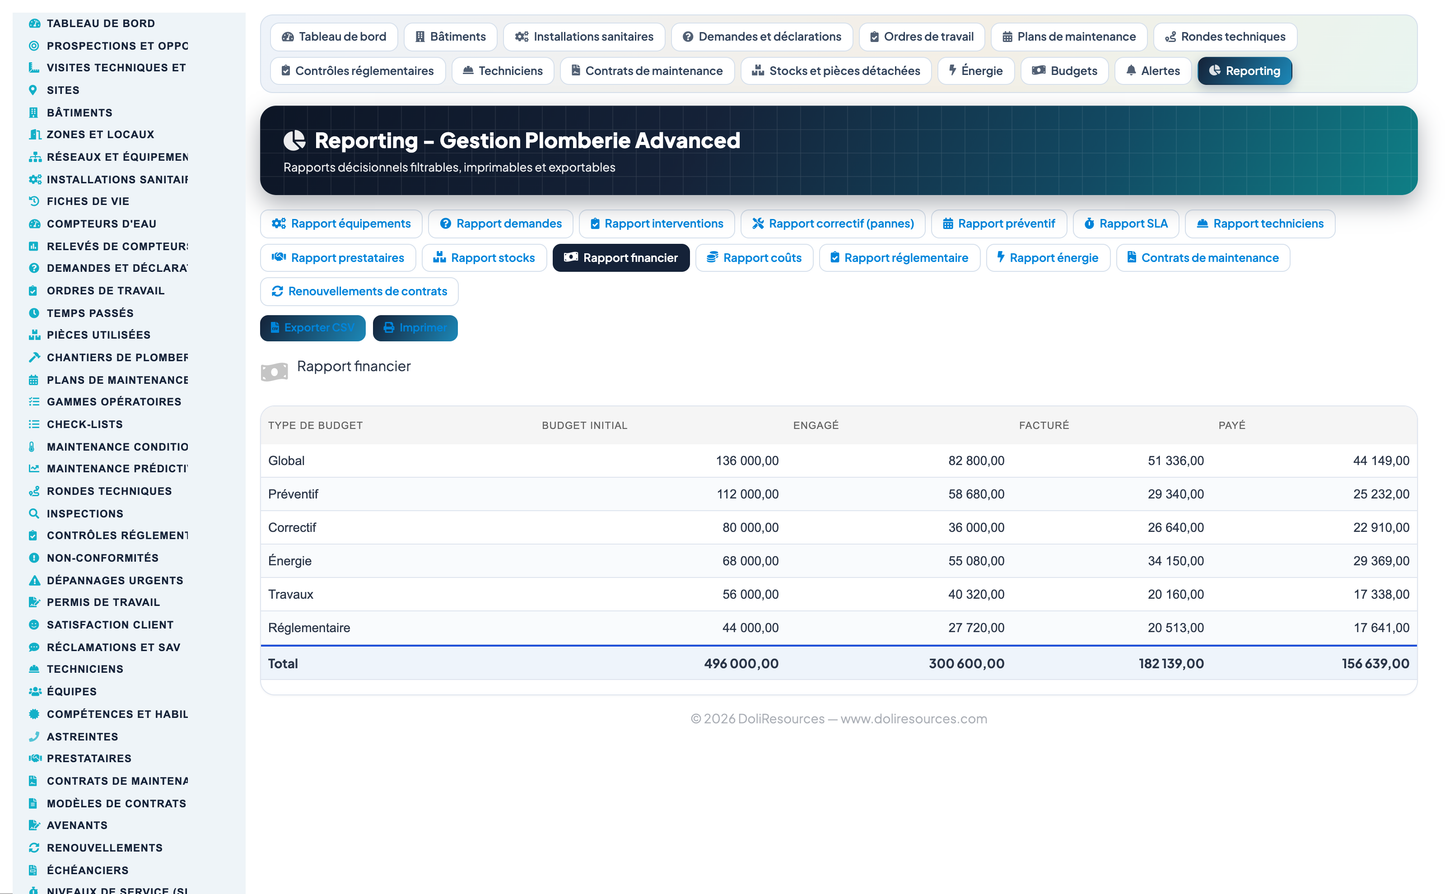Open Permis de travail in sidebar
This screenshot has height=894, width=1445.
[103, 602]
